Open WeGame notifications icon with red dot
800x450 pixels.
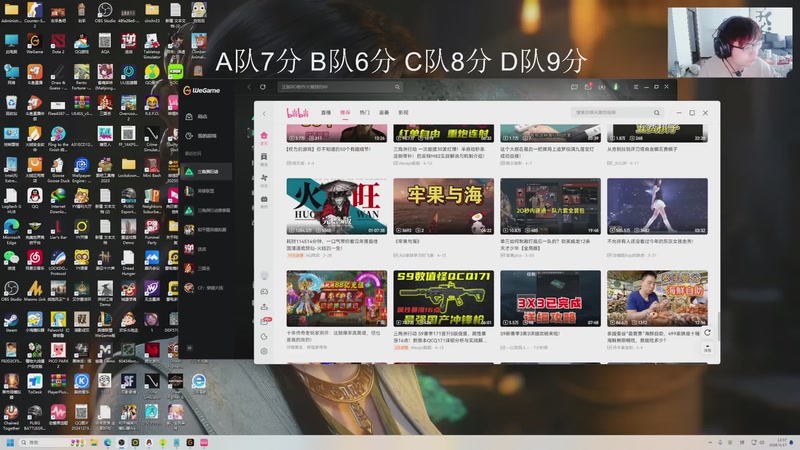tap(588, 87)
